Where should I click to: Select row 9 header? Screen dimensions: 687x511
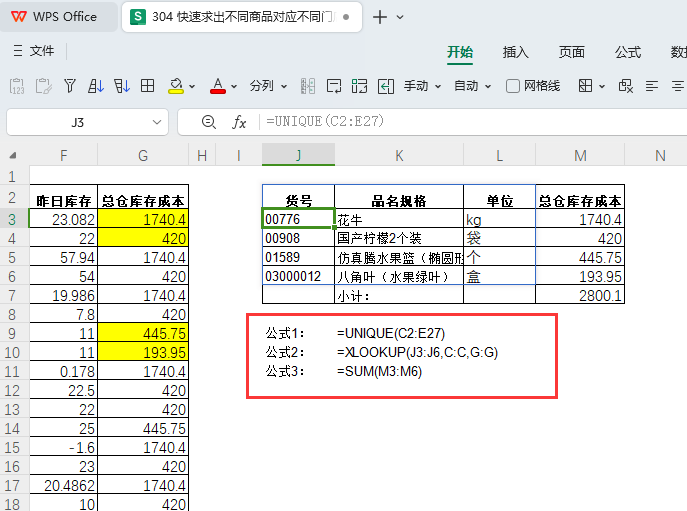12,334
